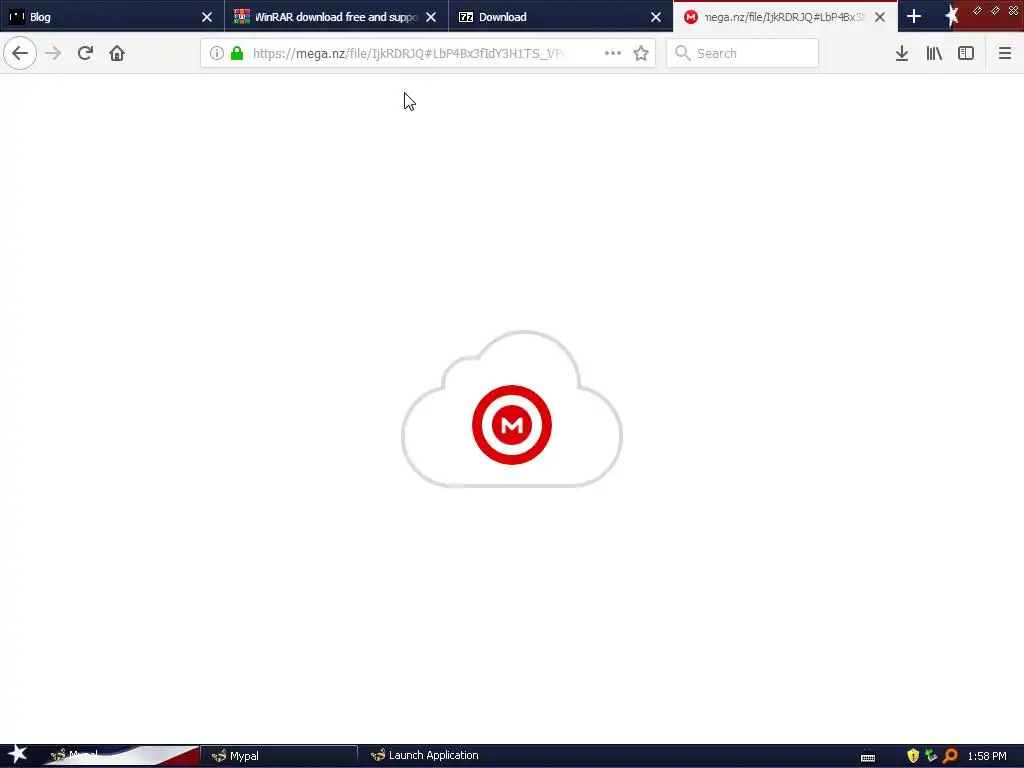1024x768 pixels.
Task: Click the WinRAR tab favicon
Action: point(242,17)
